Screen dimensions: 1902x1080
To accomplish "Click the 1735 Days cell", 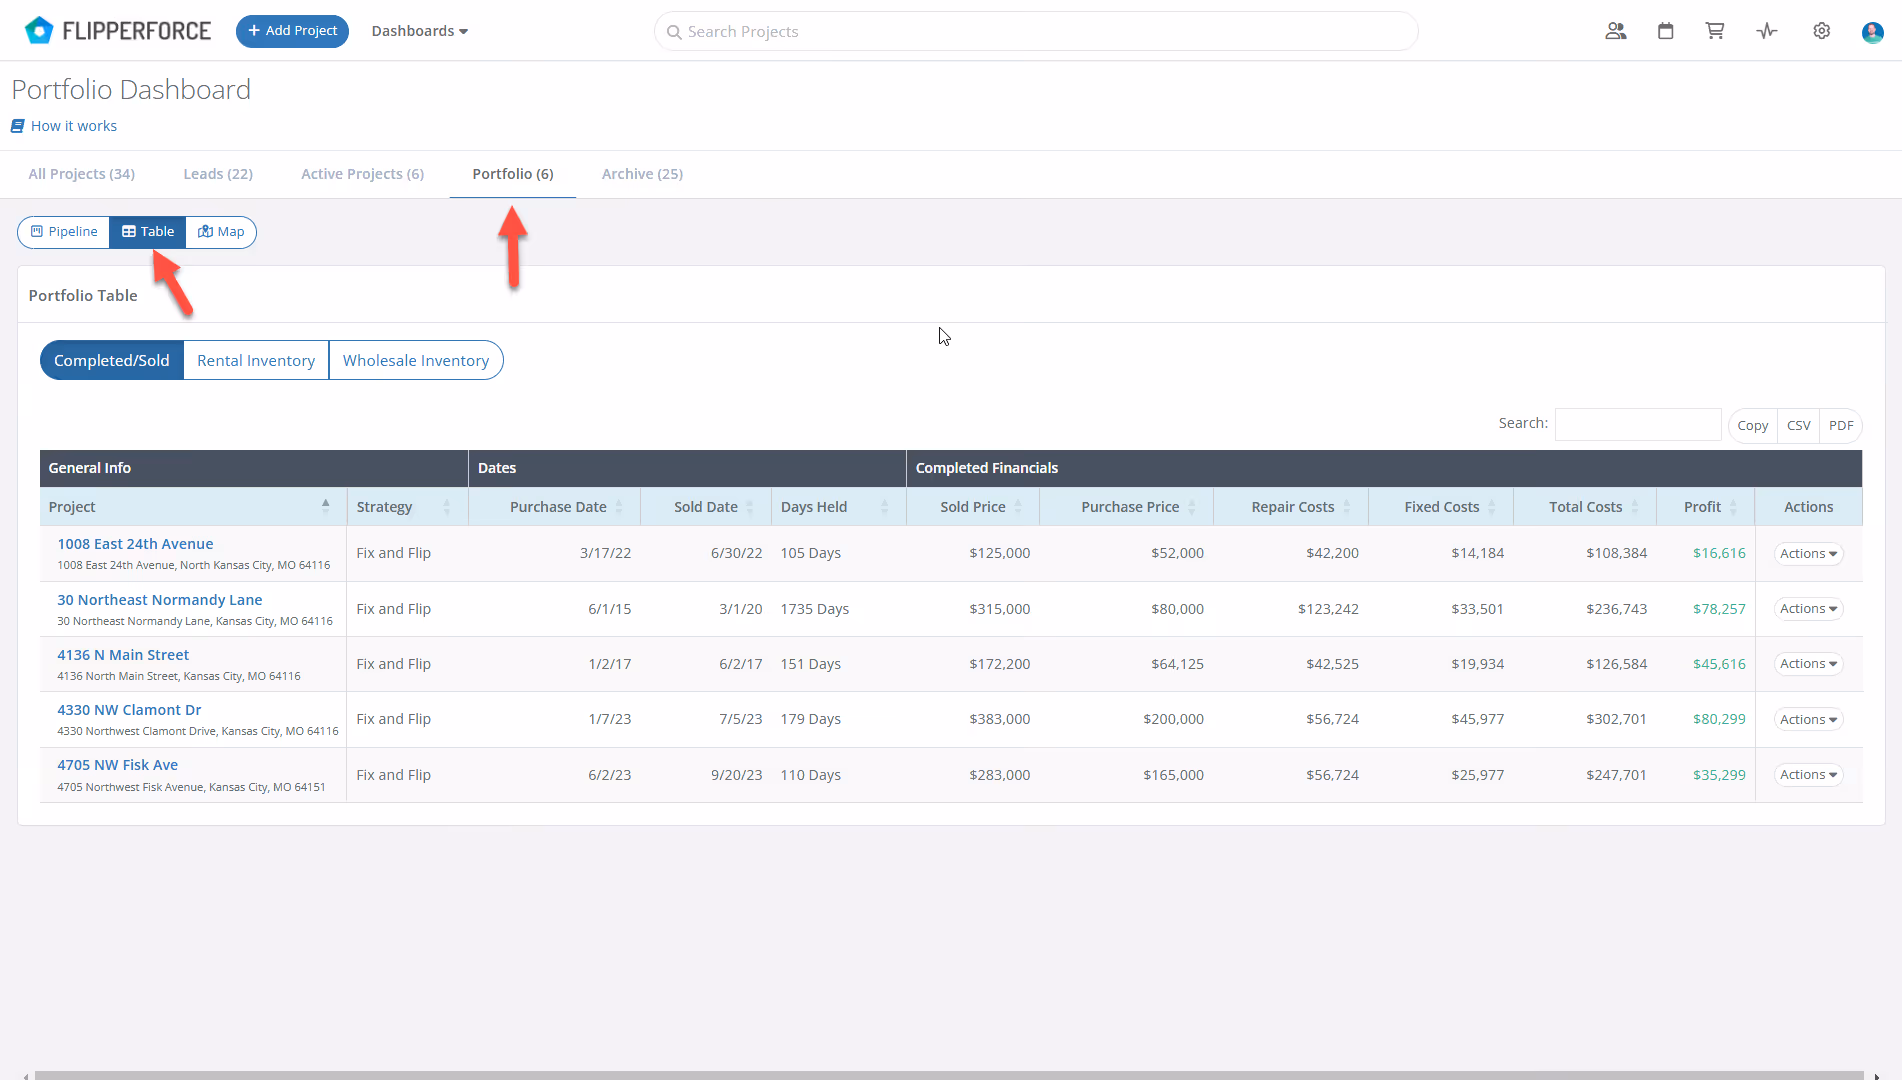I will pos(815,609).
